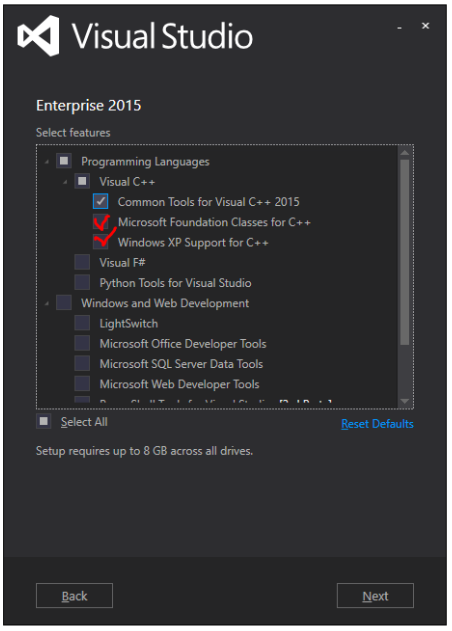Image resolution: width=452 pixels, height=631 pixels.
Task: Select Microsoft SQL Server Data Tools label
Action: click(181, 364)
